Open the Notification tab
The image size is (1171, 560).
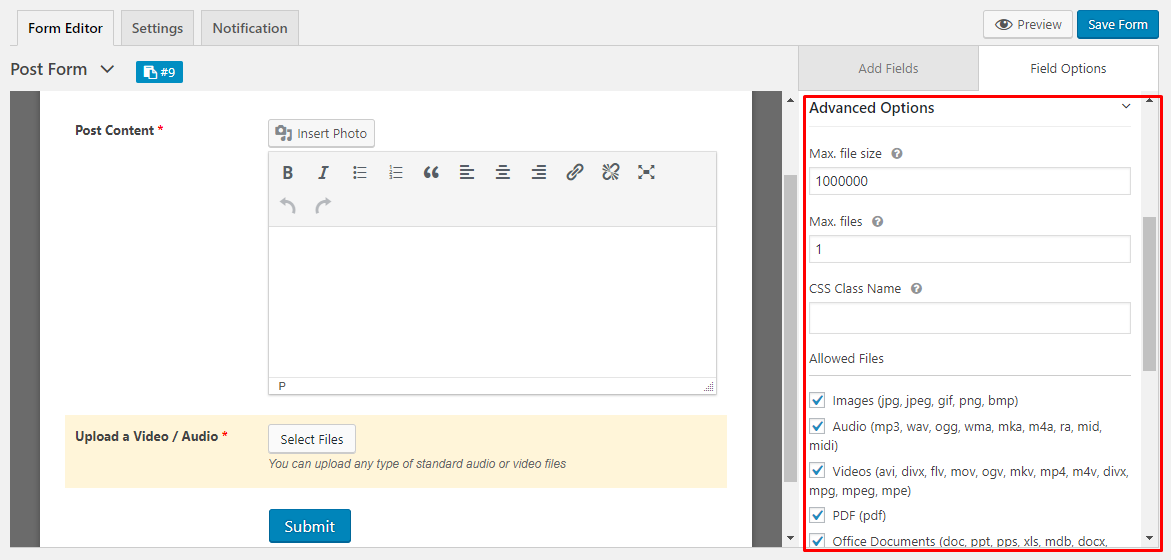(250, 28)
